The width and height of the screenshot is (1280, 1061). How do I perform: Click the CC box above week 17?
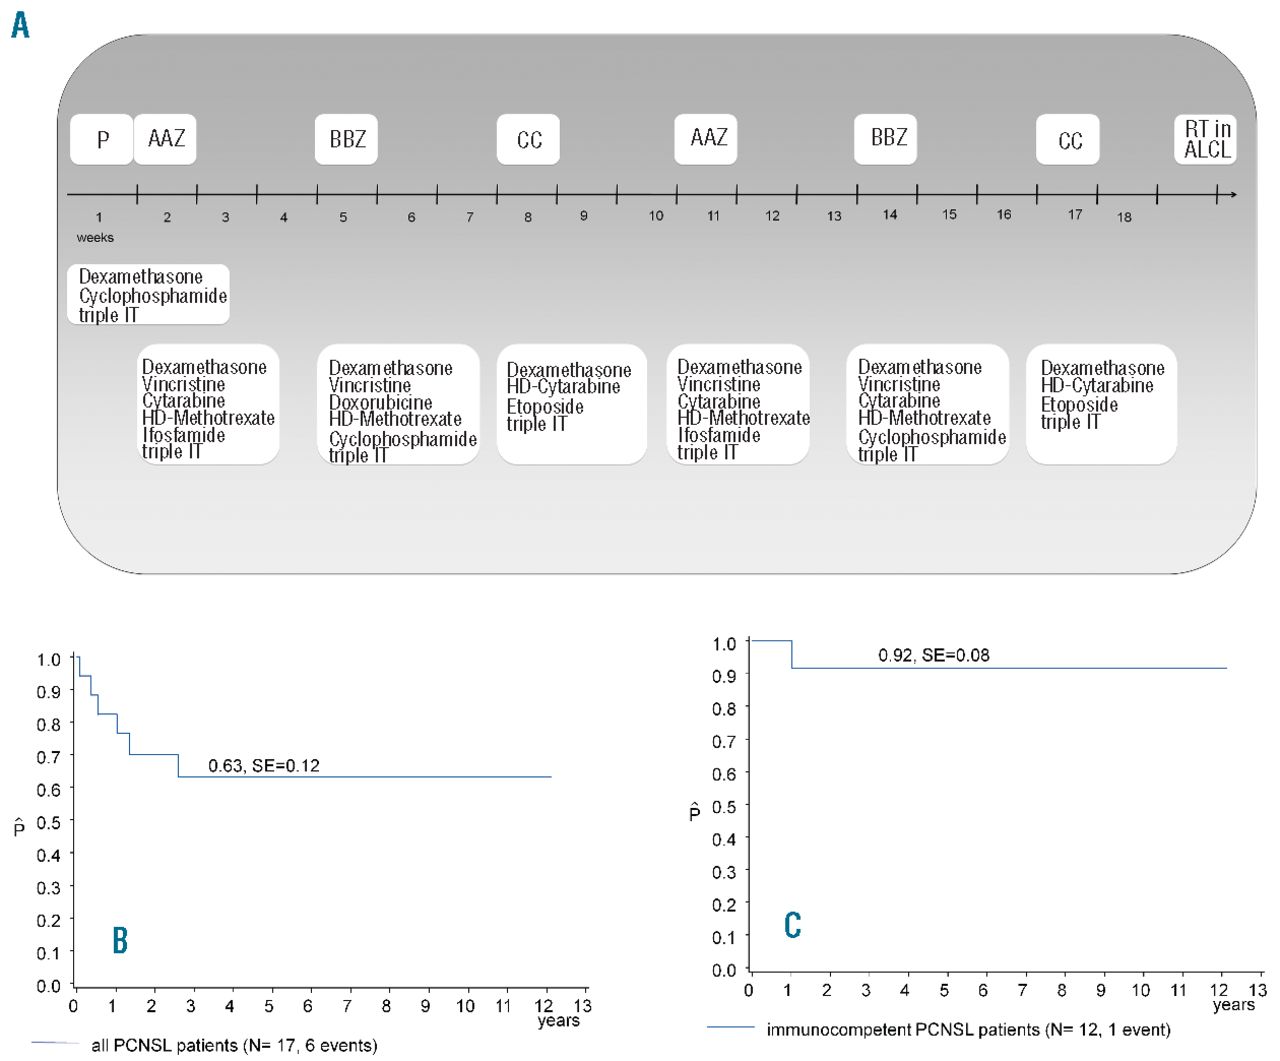(x=1068, y=140)
